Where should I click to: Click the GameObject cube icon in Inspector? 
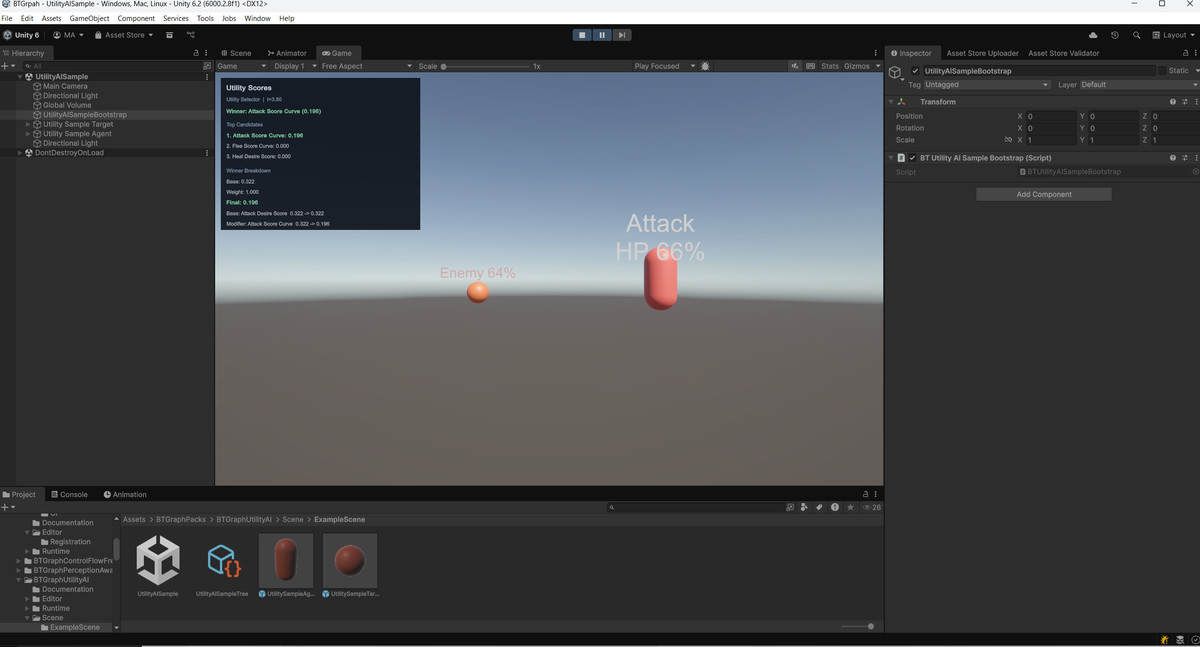(896, 73)
